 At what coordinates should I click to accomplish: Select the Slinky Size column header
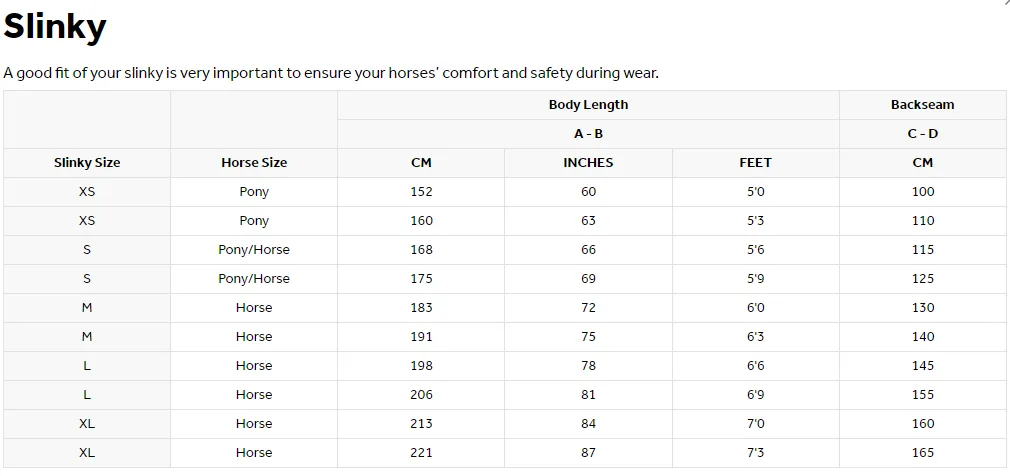coord(87,163)
